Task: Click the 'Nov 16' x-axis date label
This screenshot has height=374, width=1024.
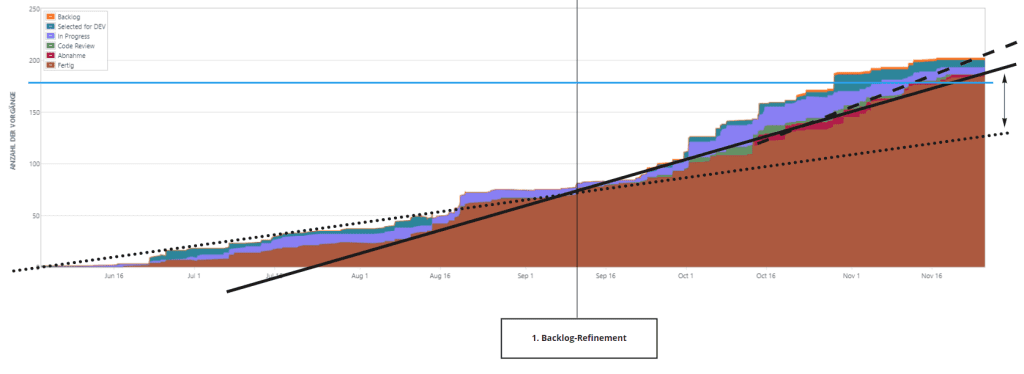Action: (x=931, y=276)
